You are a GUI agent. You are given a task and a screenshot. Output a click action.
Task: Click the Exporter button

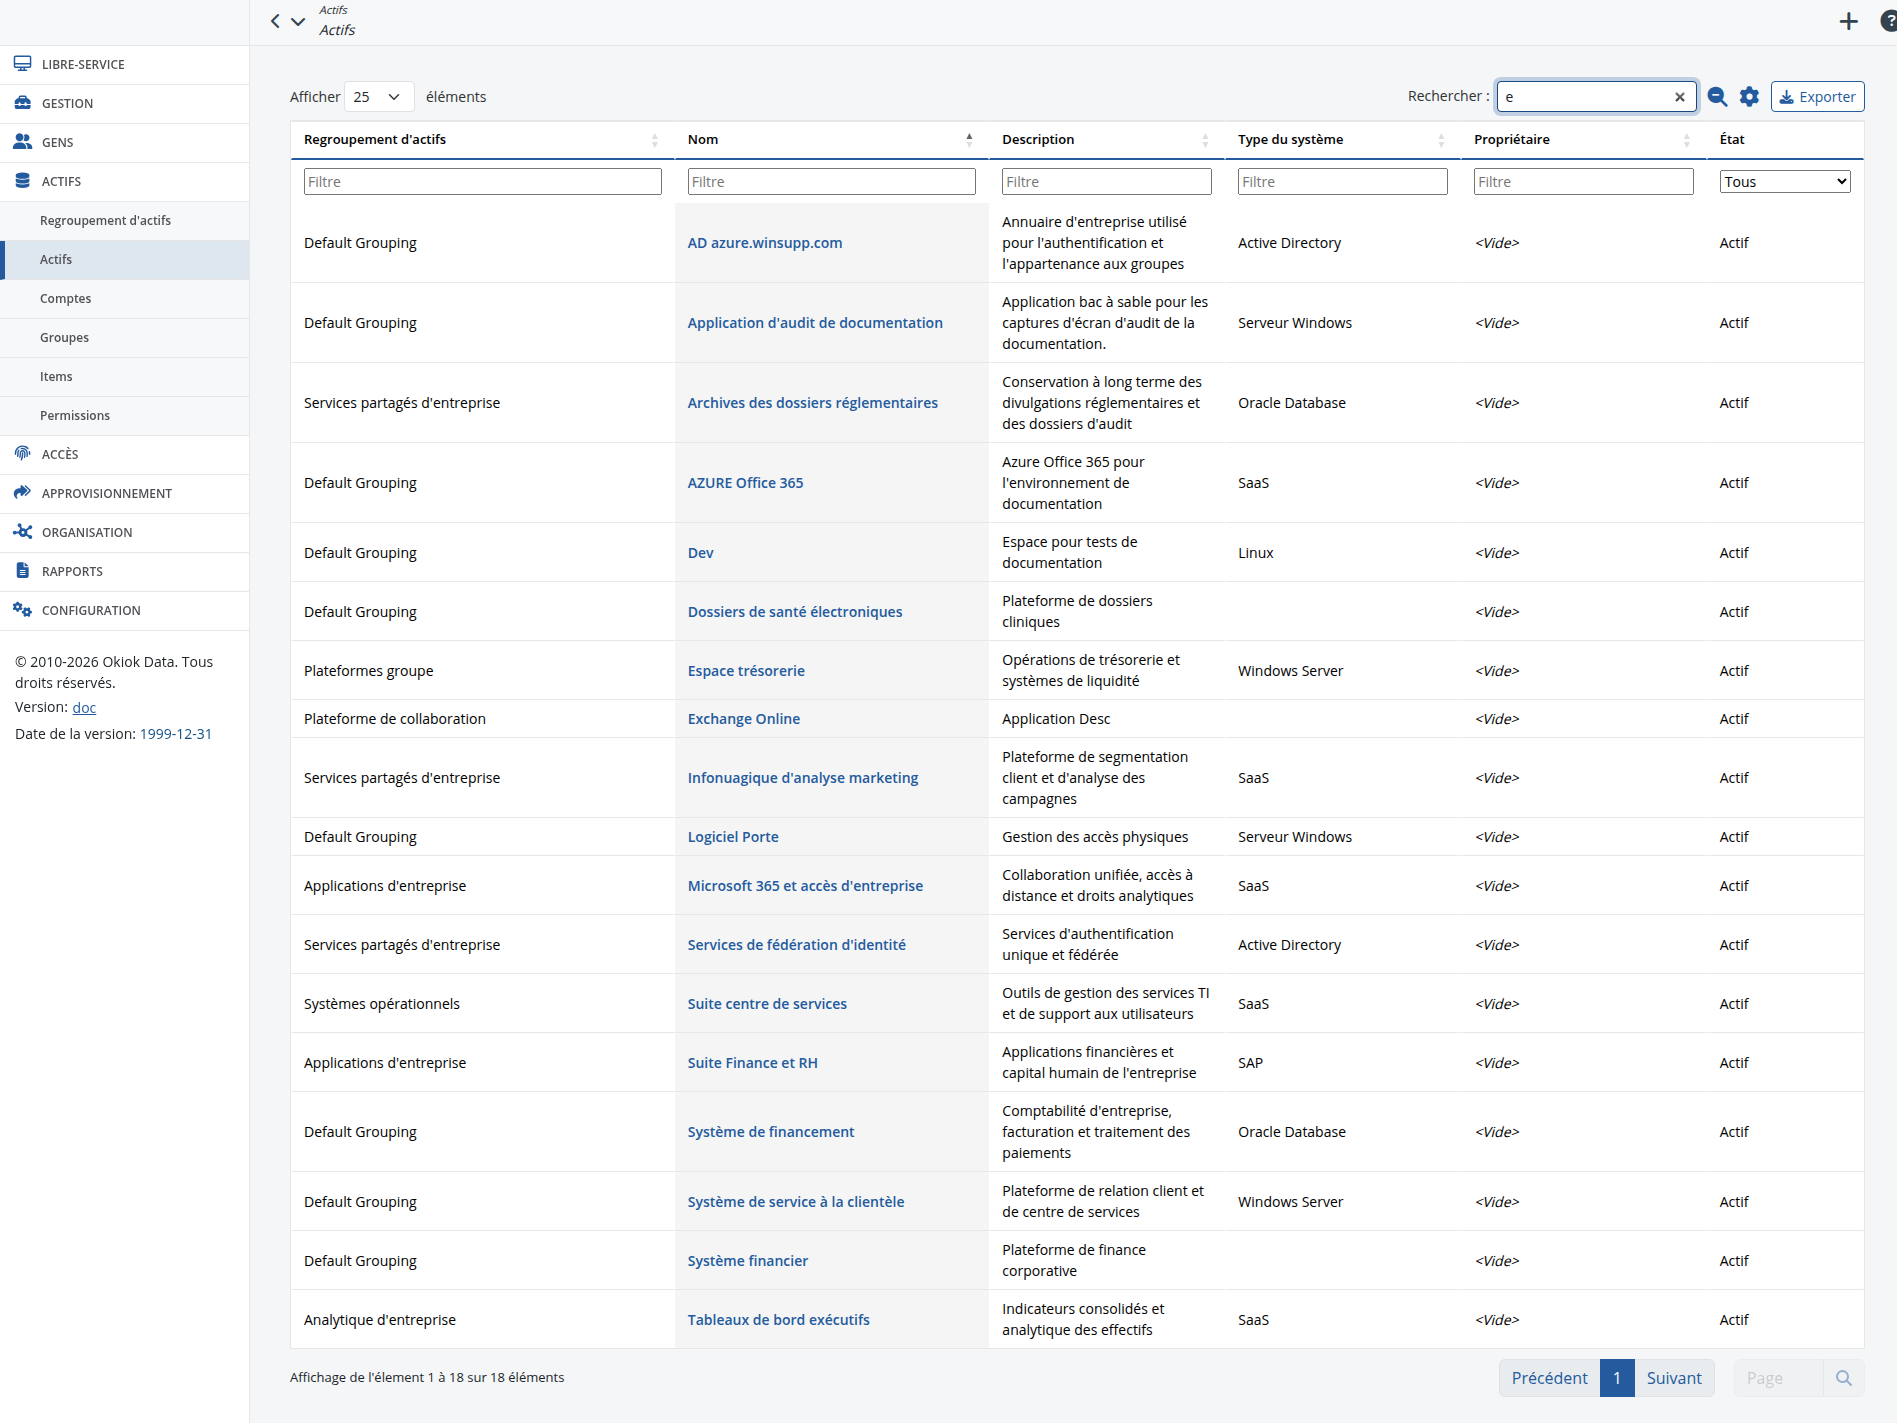coord(1817,97)
